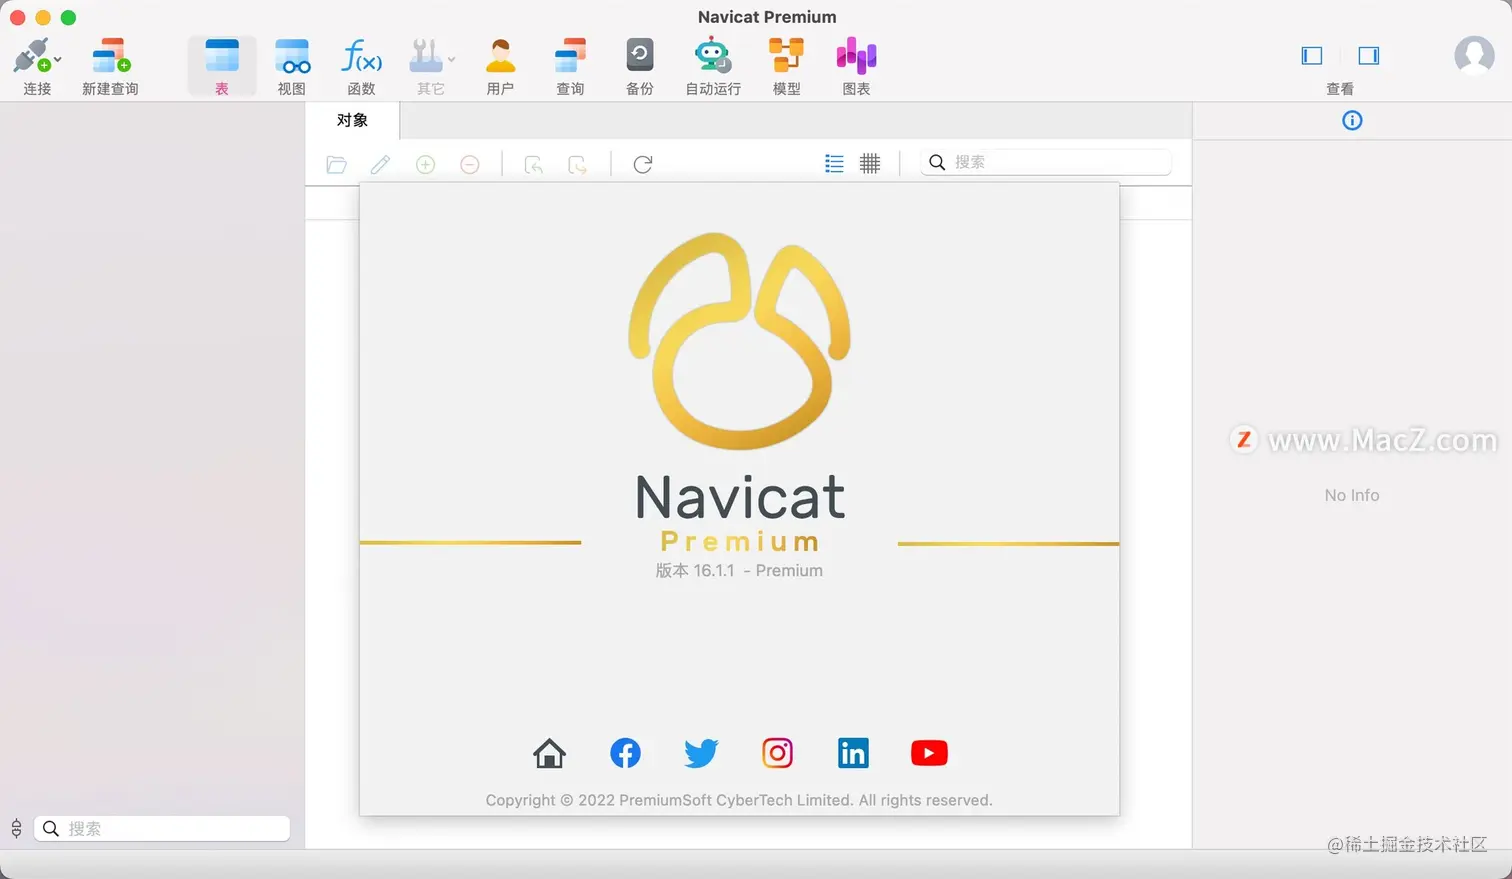The width and height of the screenshot is (1512, 879).
Task: Select the Table toolbar button
Action: pyautogui.click(x=222, y=66)
